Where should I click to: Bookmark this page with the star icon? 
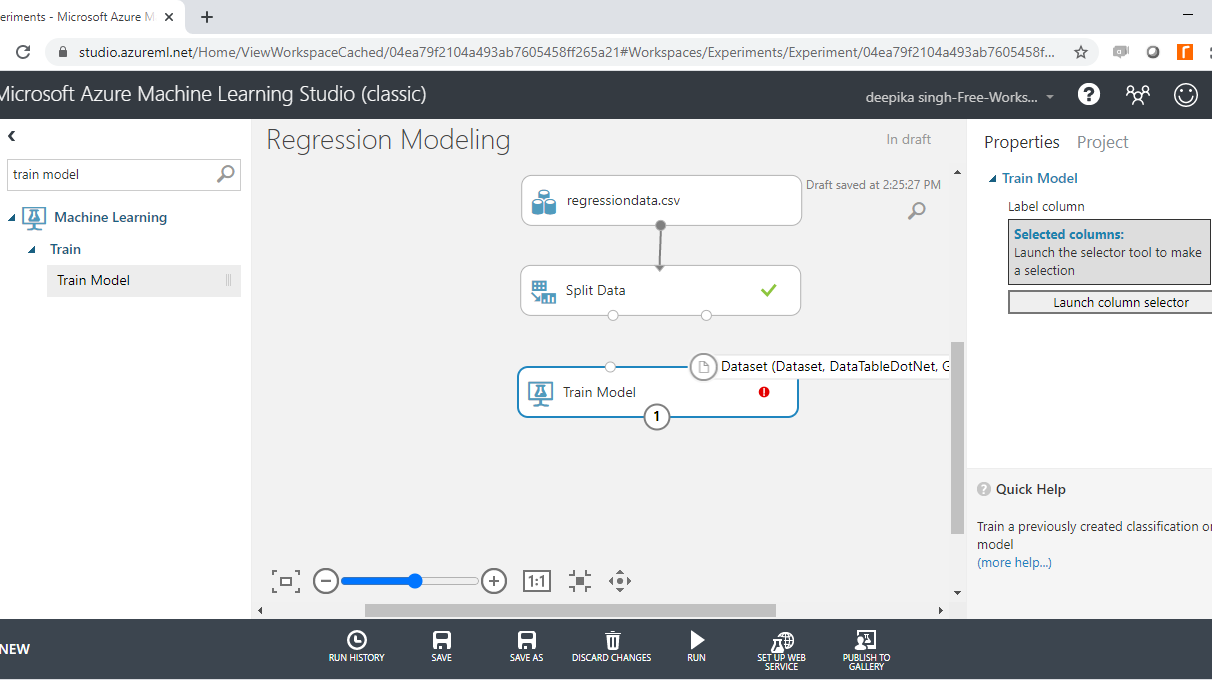(x=1080, y=52)
